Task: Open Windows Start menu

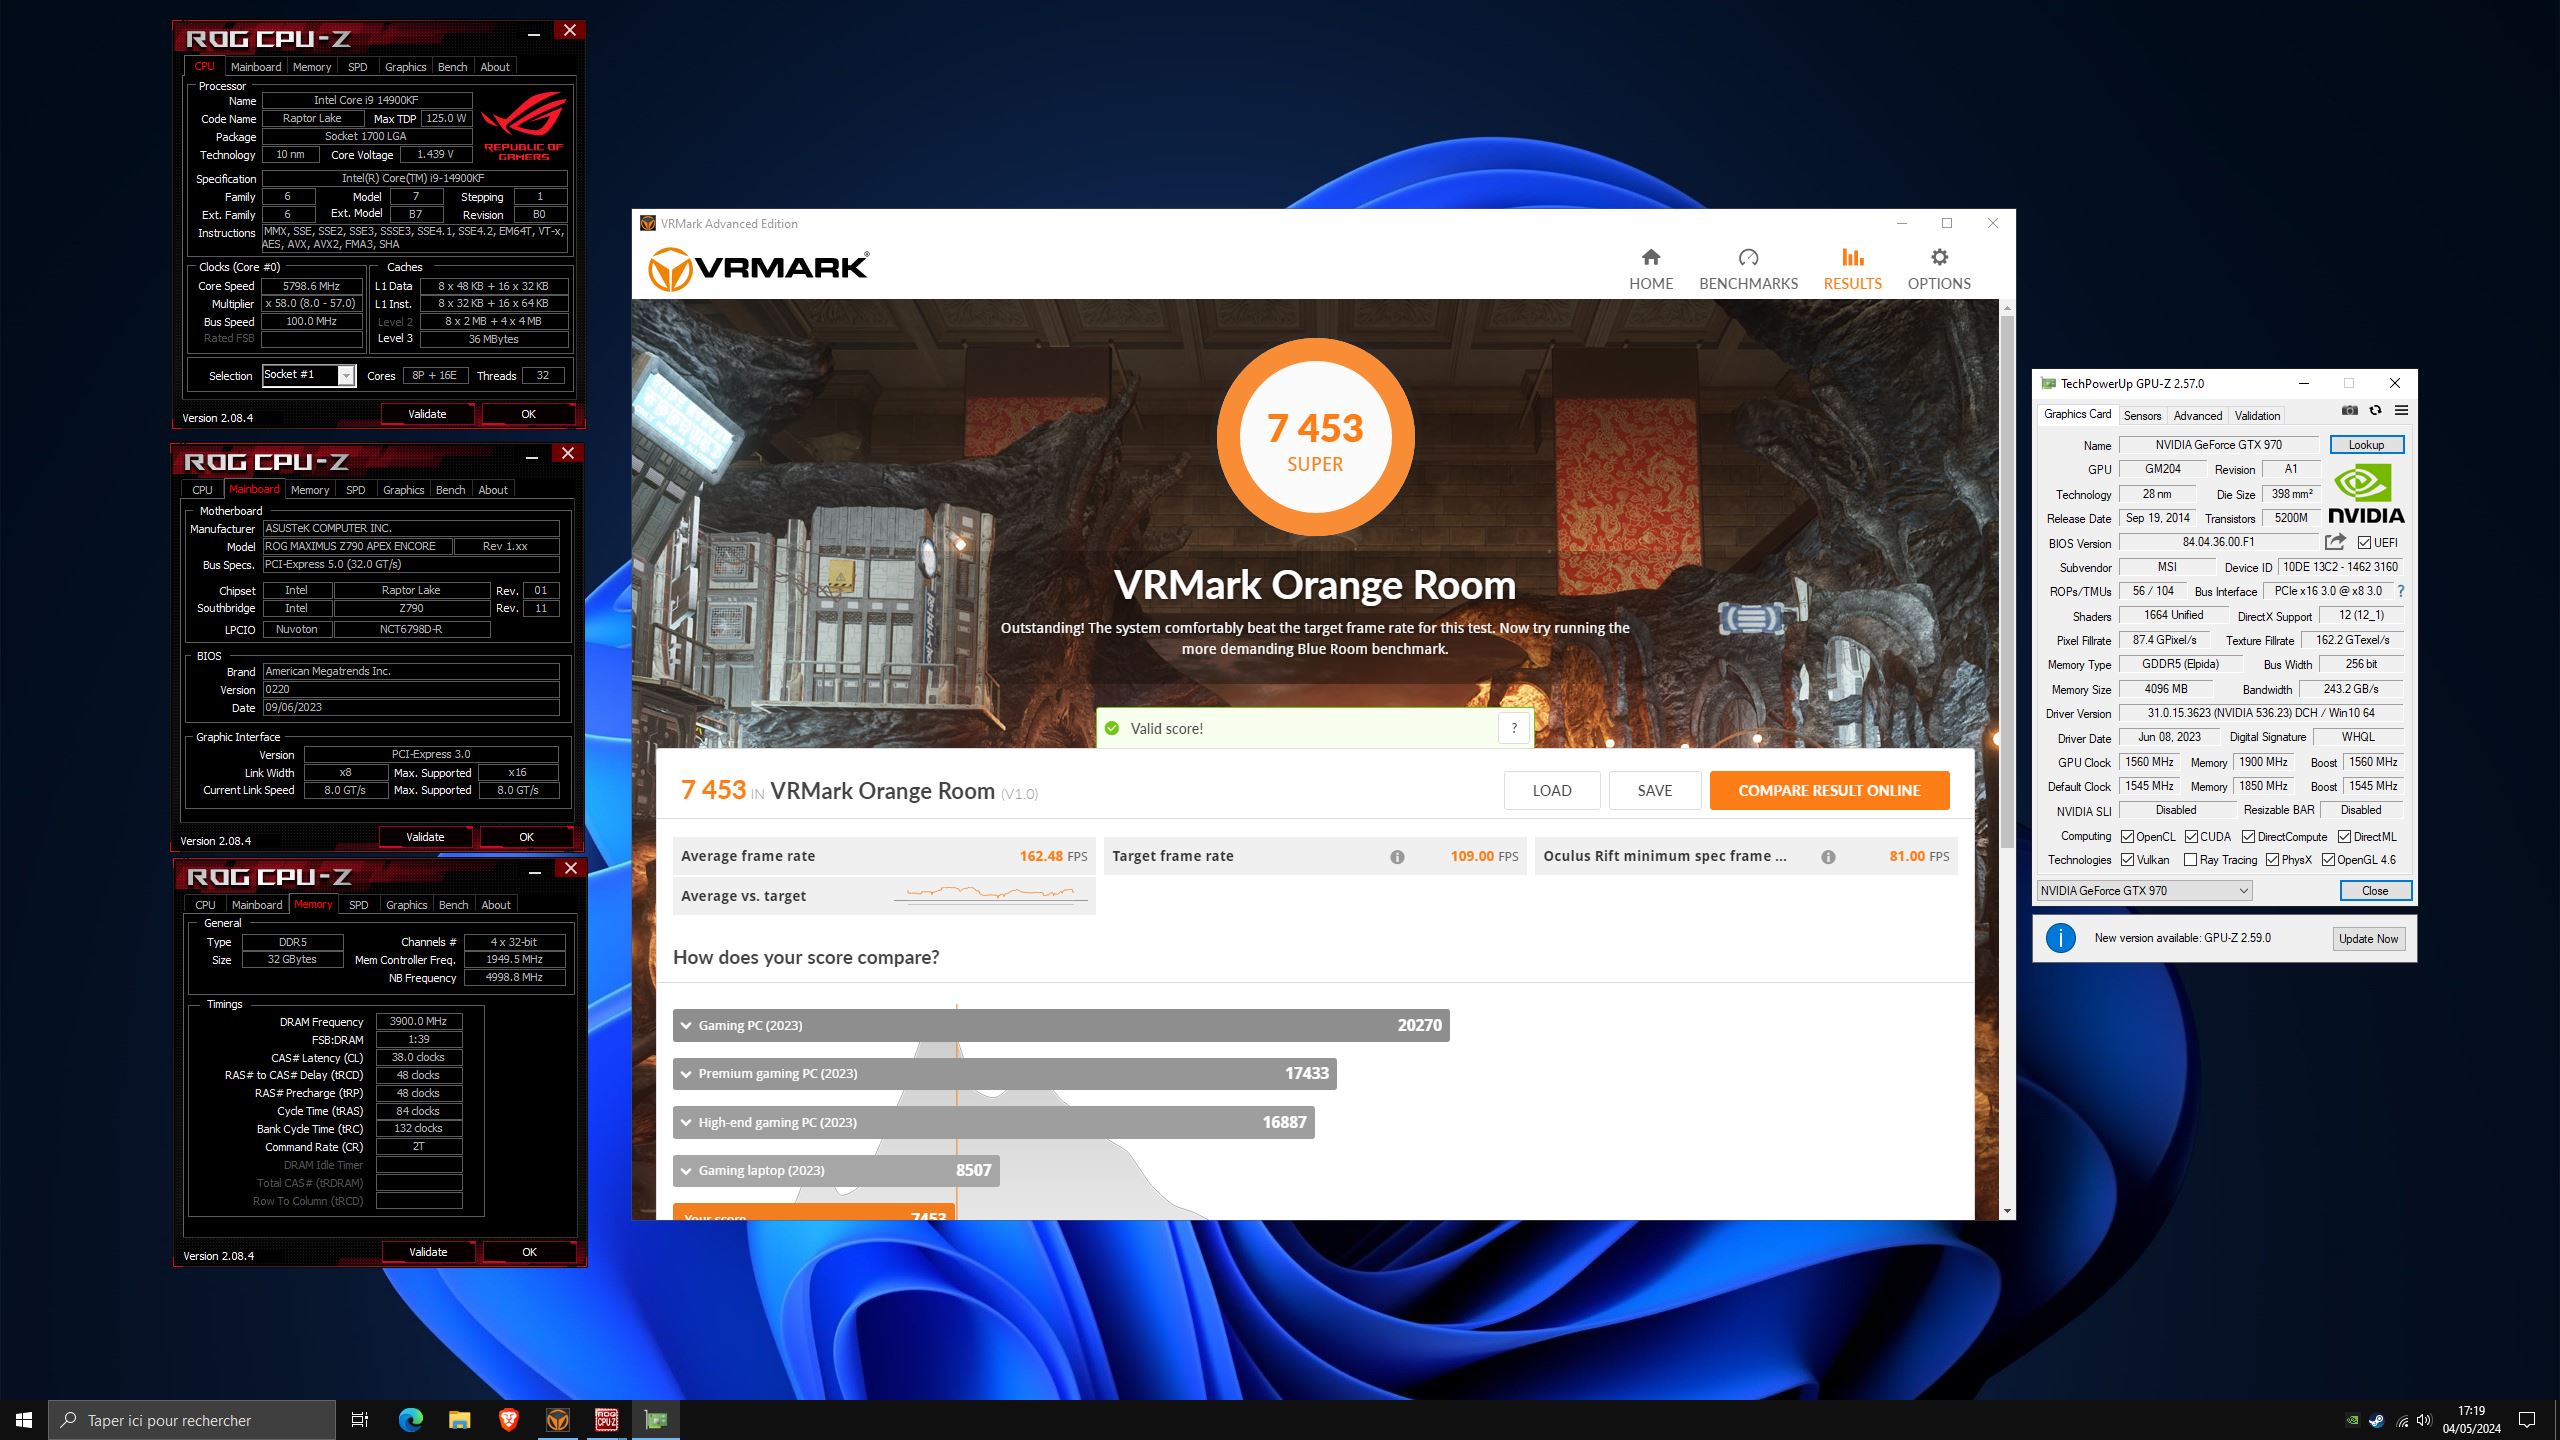Action: pyautogui.click(x=24, y=1420)
